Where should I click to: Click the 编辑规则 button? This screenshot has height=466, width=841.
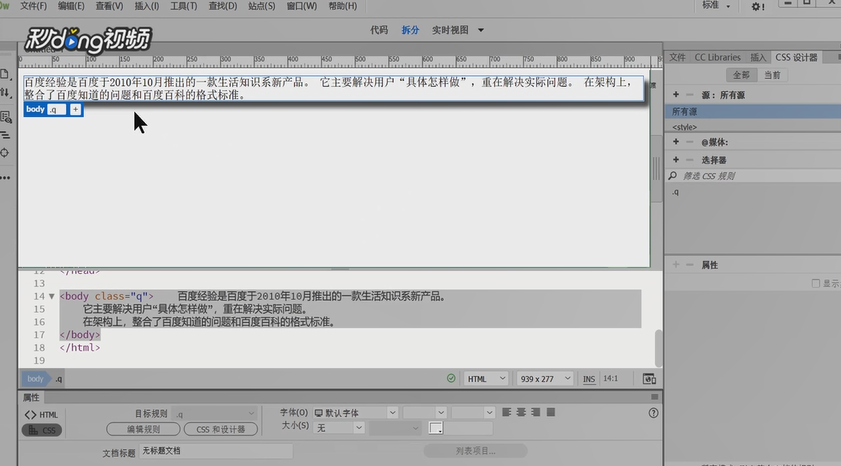point(143,429)
